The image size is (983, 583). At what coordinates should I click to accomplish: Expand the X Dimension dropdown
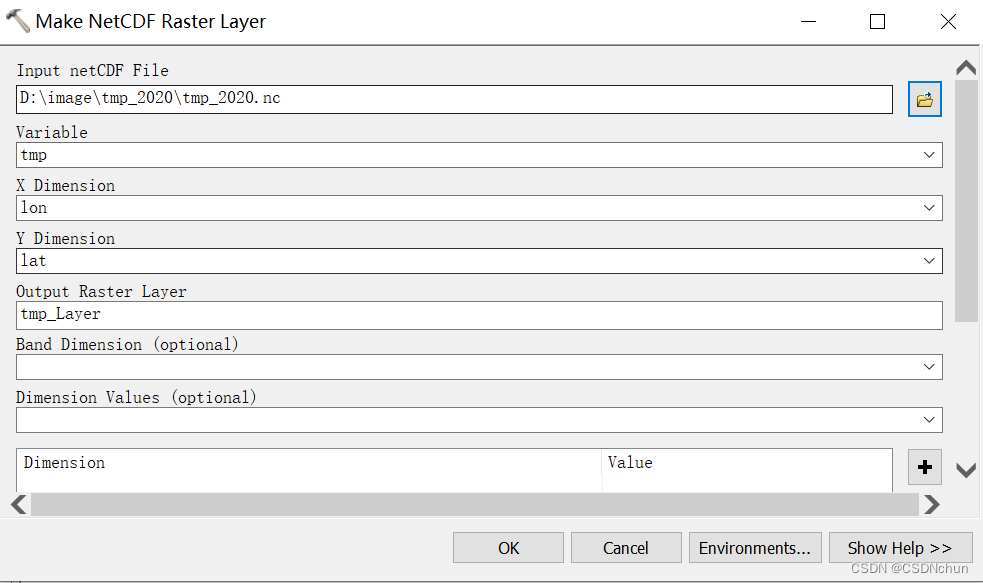[930, 207]
